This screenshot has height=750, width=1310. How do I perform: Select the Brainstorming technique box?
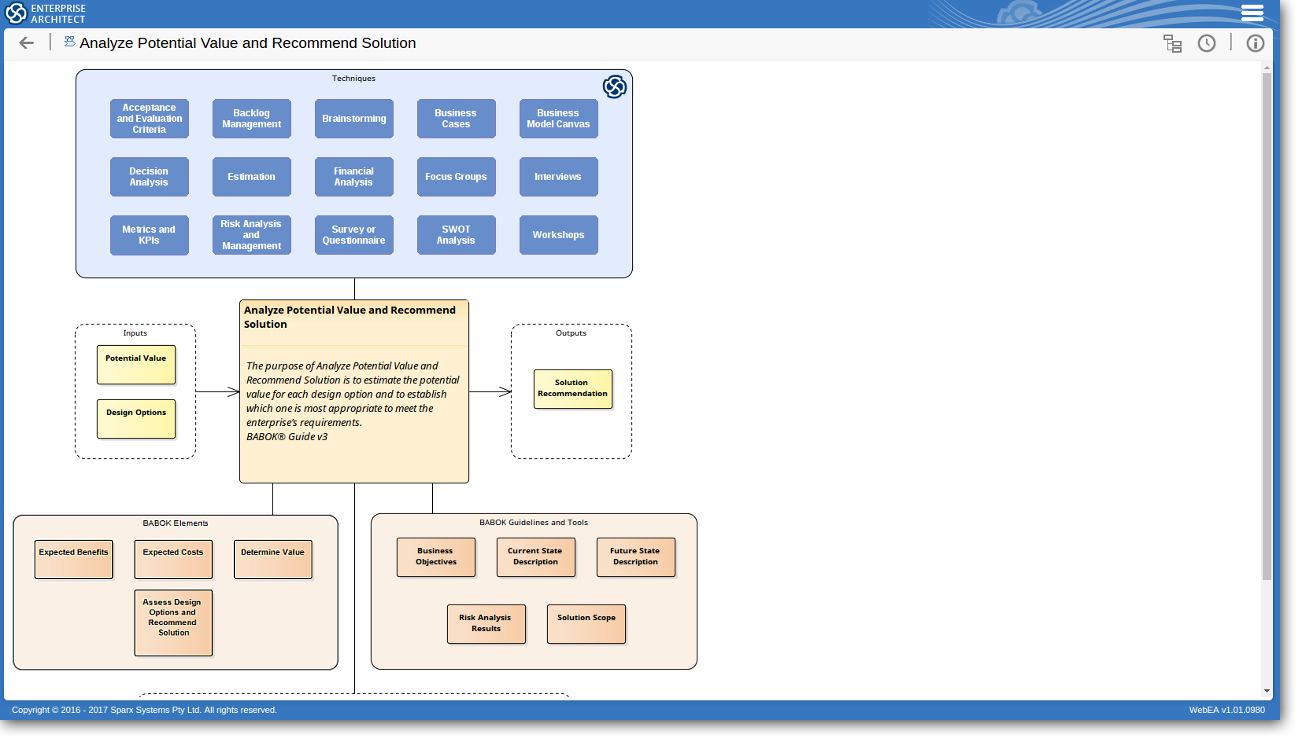click(x=354, y=119)
